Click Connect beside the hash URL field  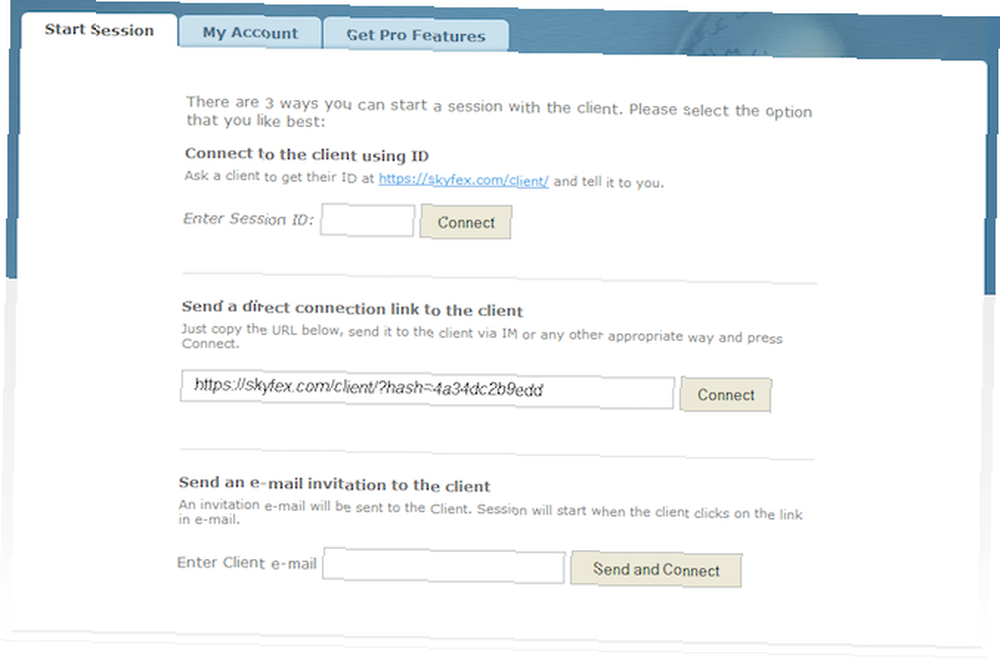[x=726, y=395]
